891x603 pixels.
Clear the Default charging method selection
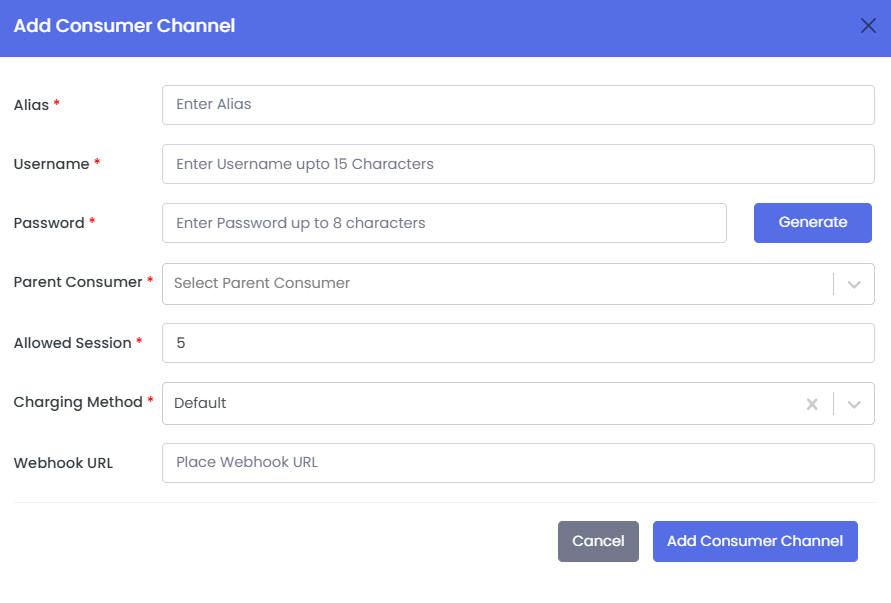click(x=812, y=404)
